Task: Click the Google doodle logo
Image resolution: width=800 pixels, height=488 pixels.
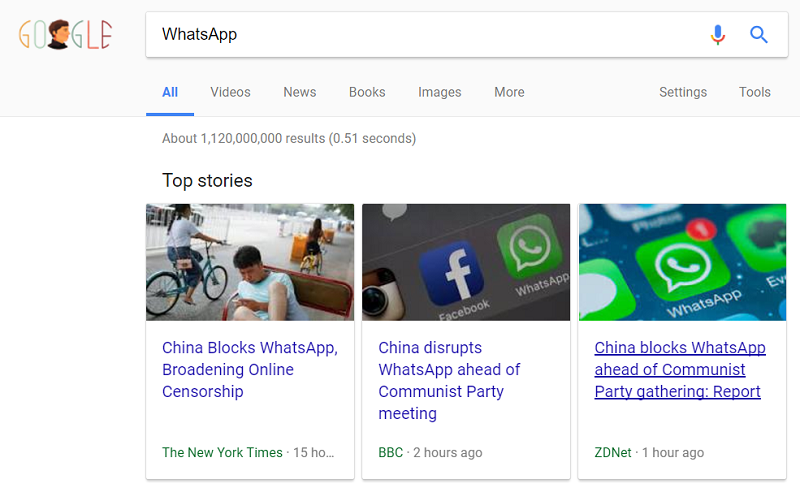Action: [x=65, y=35]
